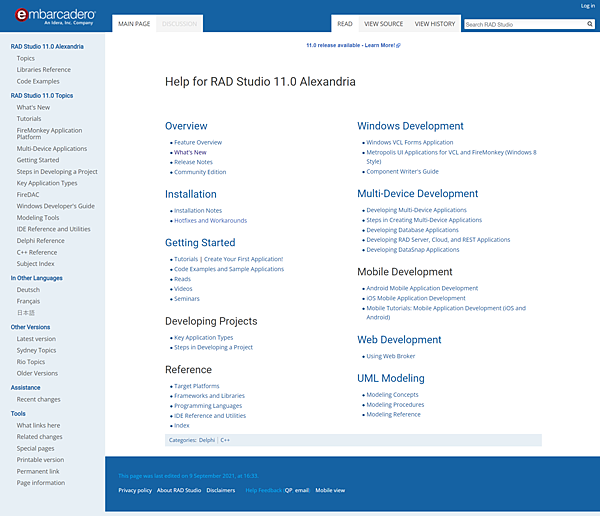Click the Overview heading link
The image size is (600, 516).
(x=186, y=126)
